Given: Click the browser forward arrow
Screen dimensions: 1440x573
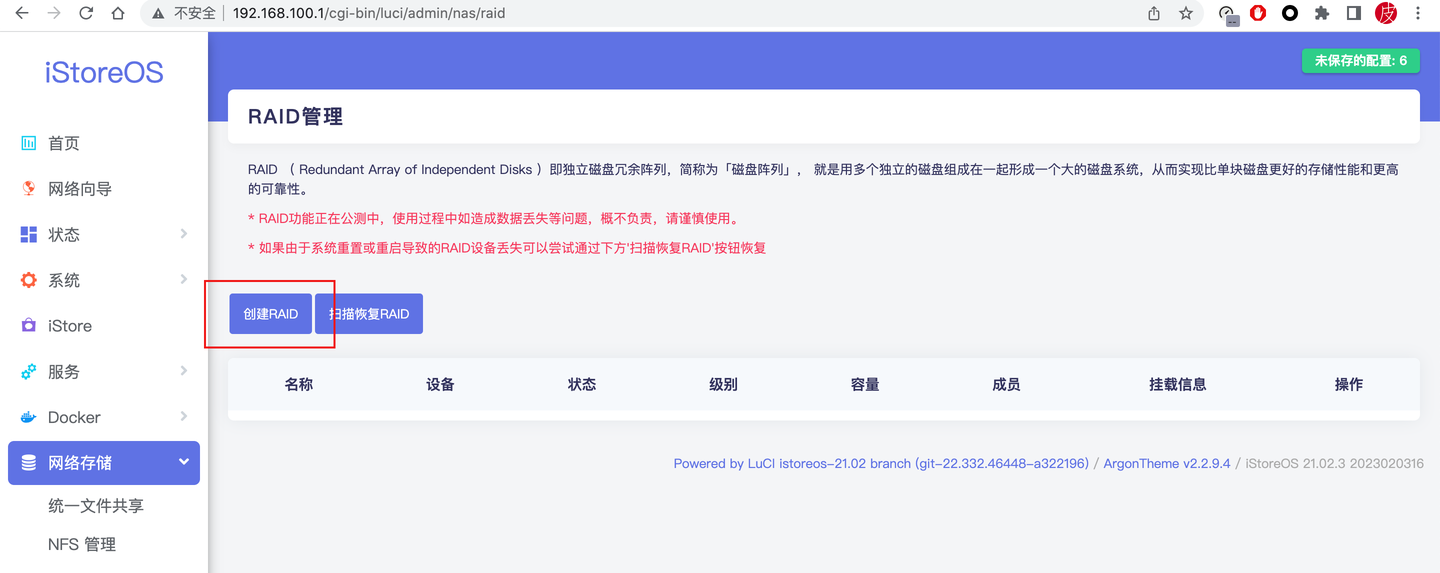Looking at the screenshot, I should pos(54,13).
